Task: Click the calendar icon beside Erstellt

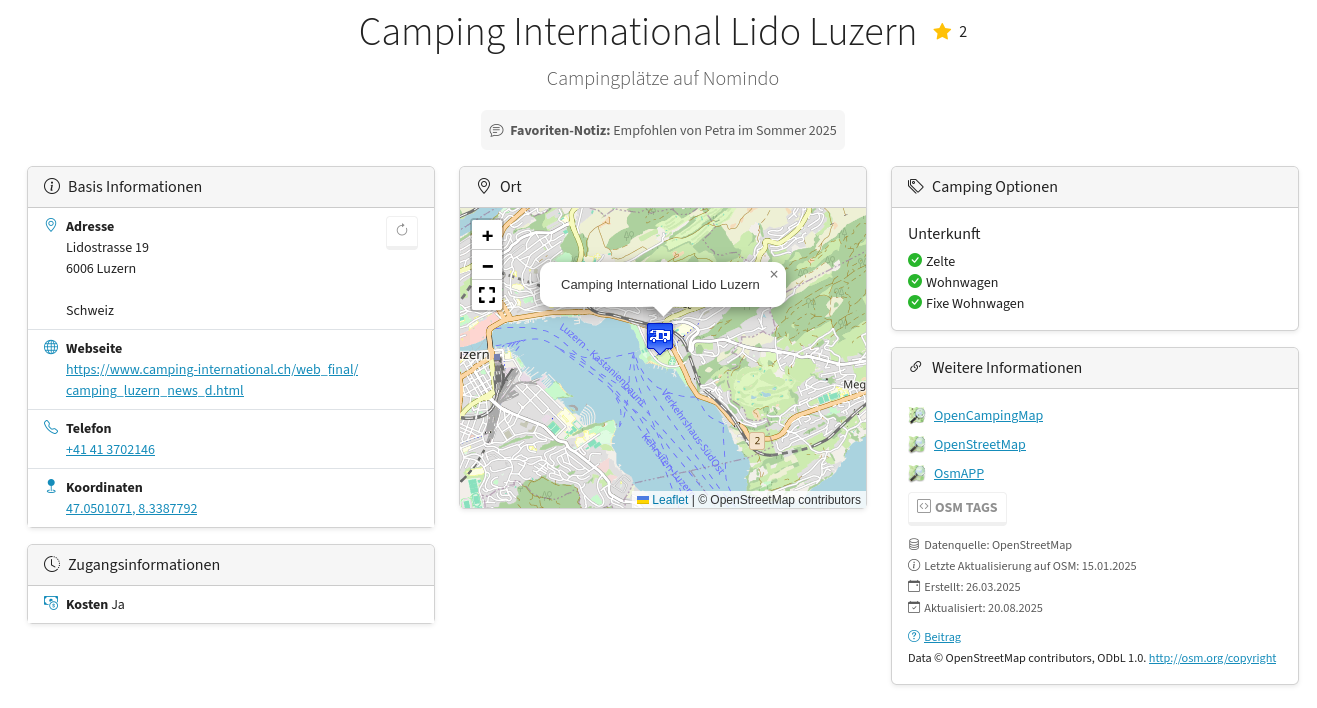Action: [x=913, y=586]
